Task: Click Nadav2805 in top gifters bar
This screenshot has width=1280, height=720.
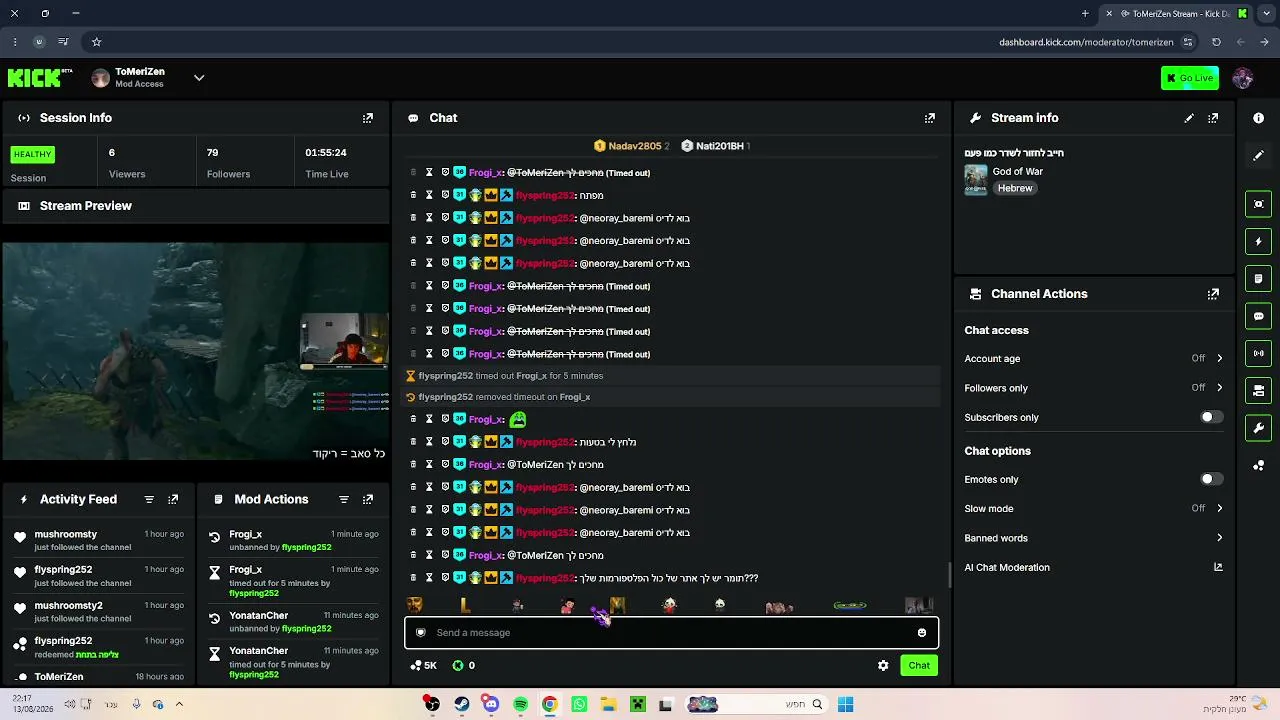Action: click(x=631, y=146)
